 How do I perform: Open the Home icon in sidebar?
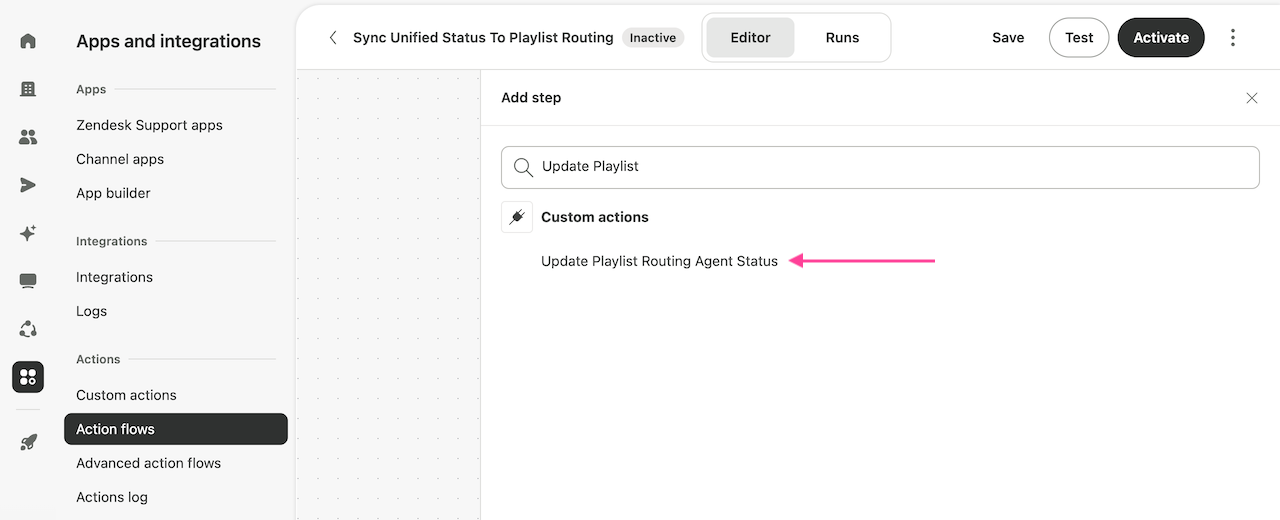[28, 41]
